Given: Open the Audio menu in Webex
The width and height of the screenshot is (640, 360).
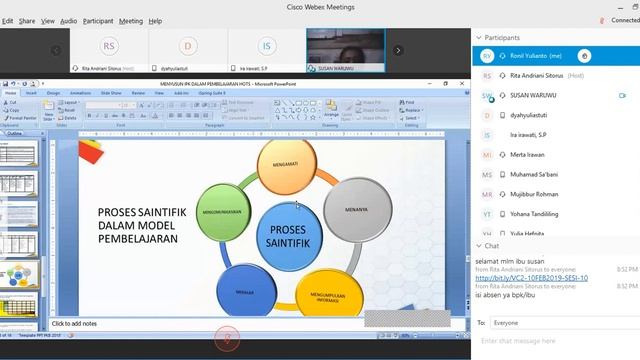Looking at the screenshot, I should pos(69,21).
